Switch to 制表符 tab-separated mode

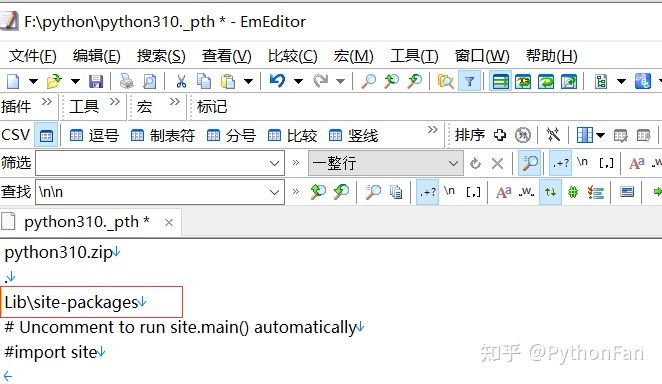pos(163,135)
